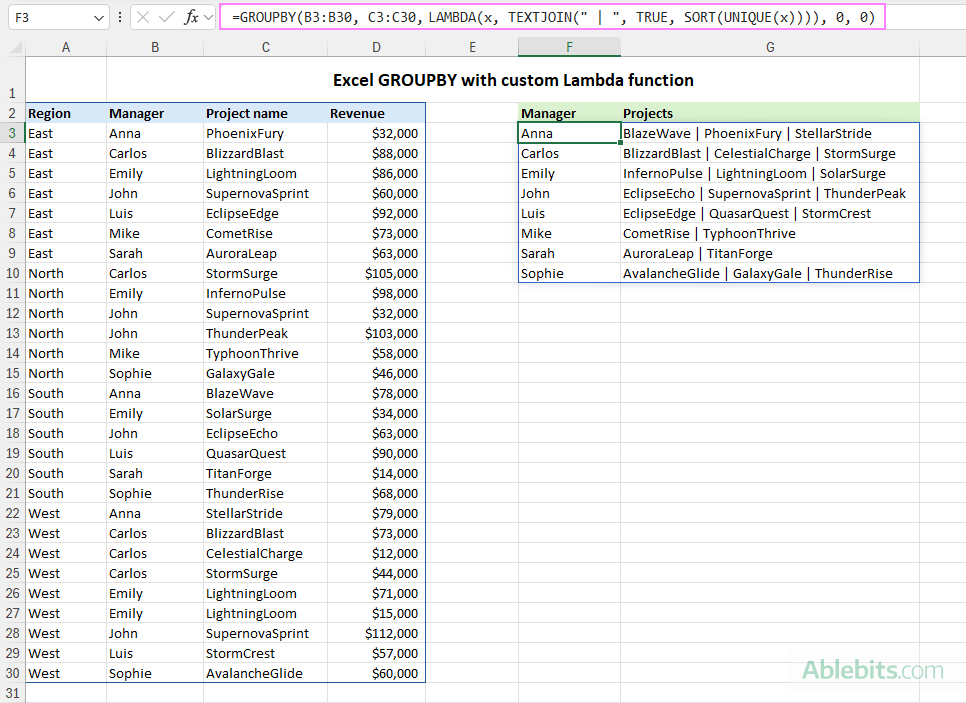The width and height of the screenshot is (966, 703).
Task: Select row 22 header
Action: tap(12, 513)
